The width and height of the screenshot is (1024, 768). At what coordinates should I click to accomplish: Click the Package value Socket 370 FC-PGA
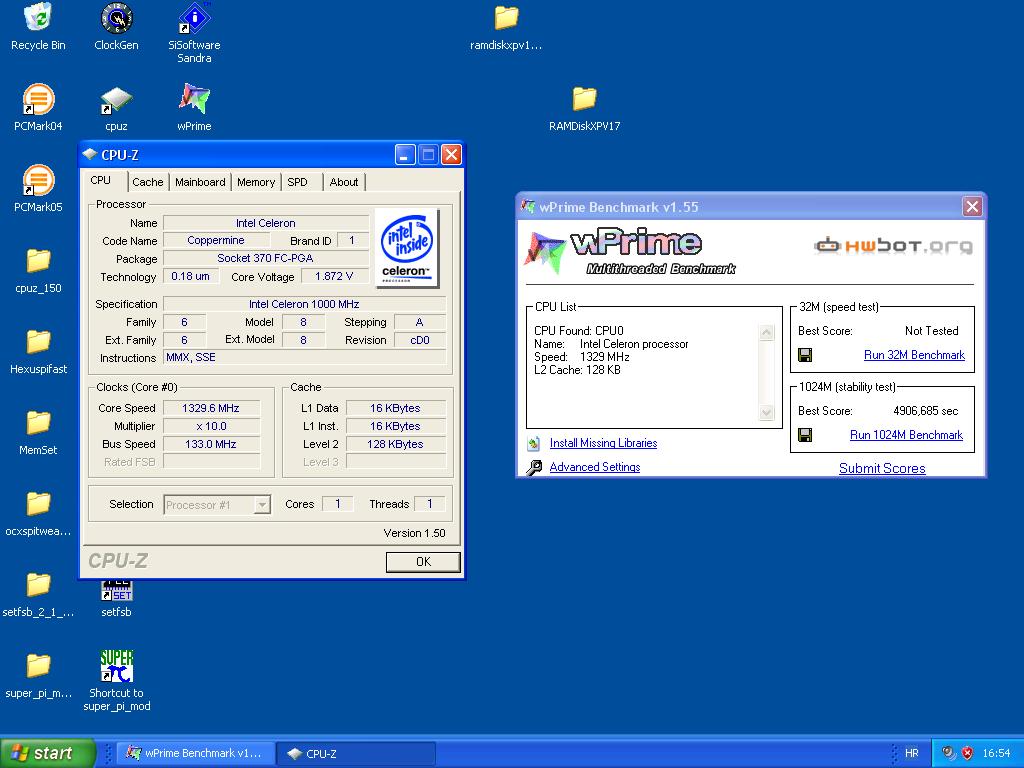point(265,258)
